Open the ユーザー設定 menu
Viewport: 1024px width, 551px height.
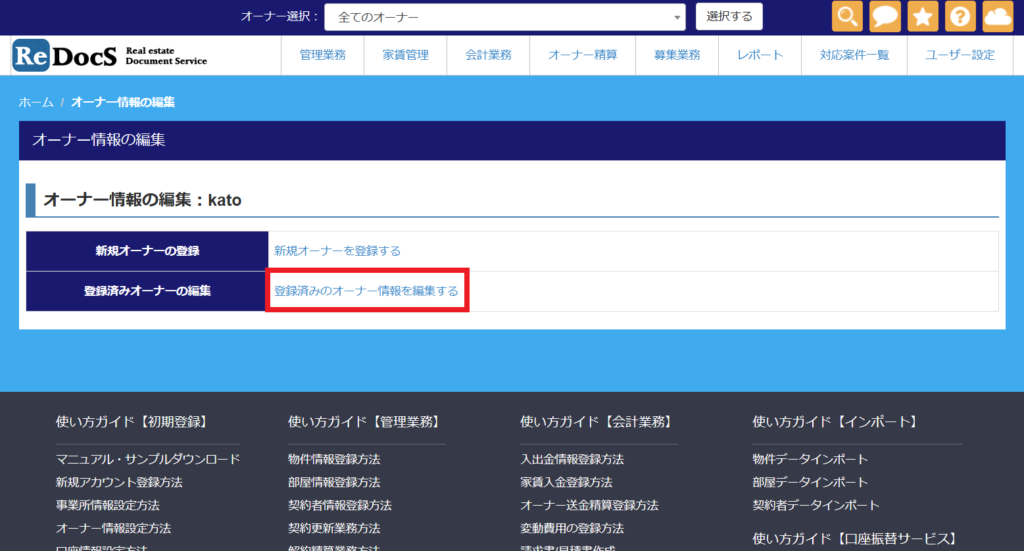[x=960, y=55]
